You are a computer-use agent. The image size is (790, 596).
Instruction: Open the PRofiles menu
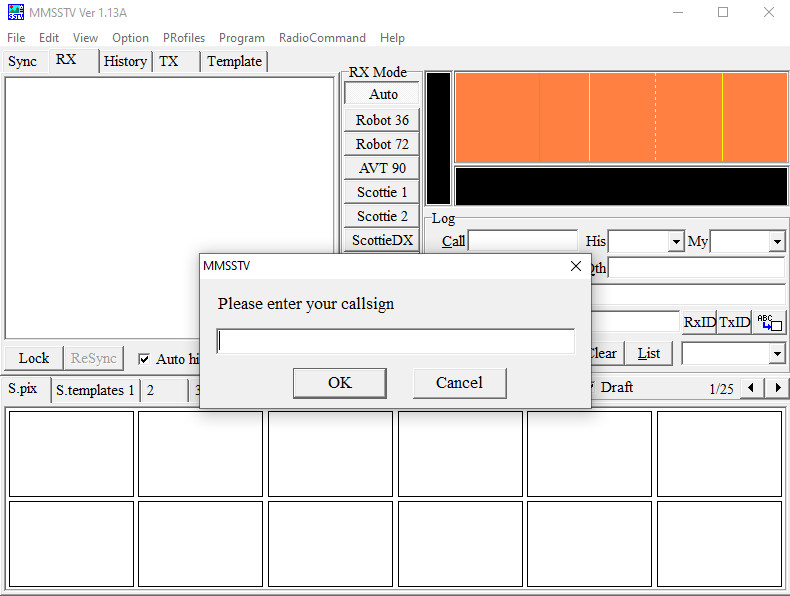tap(184, 38)
